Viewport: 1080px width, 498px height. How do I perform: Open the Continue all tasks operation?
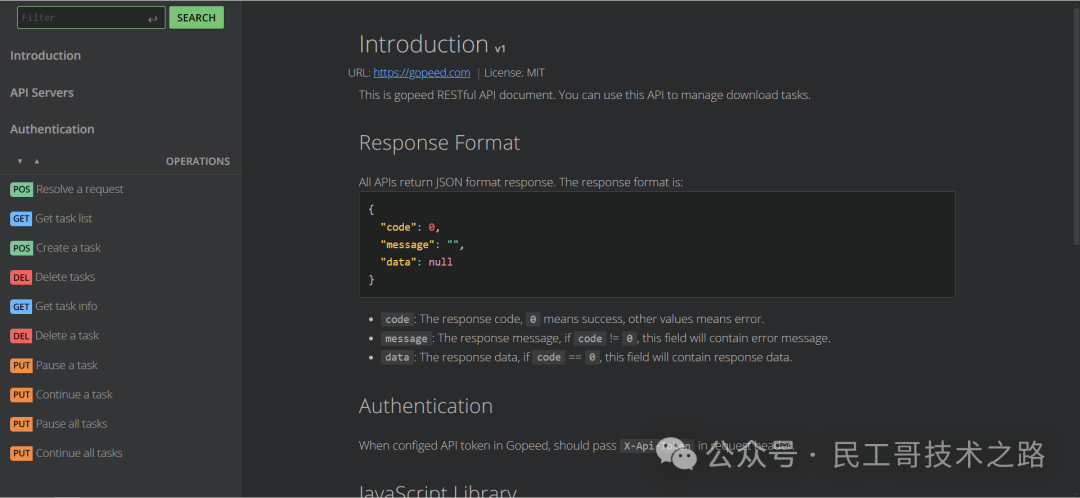click(79, 453)
